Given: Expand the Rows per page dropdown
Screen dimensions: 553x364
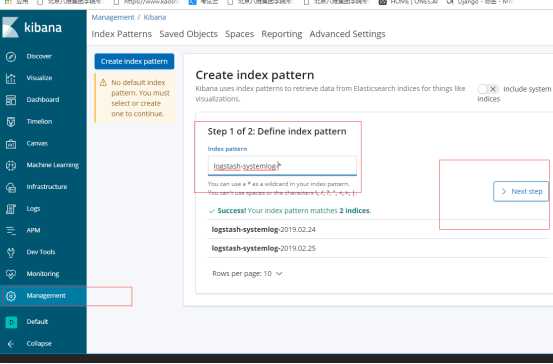Looking at the screenshot, I should [x=247, y=274].
